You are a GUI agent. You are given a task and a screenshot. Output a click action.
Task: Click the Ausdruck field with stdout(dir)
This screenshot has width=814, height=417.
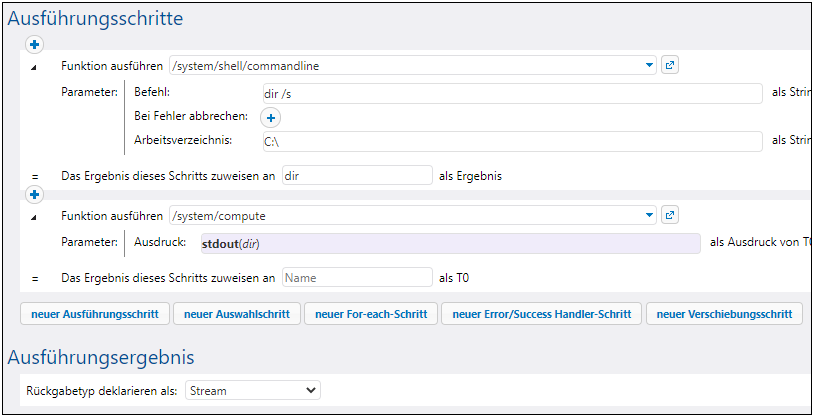click(x=448, y=244)
